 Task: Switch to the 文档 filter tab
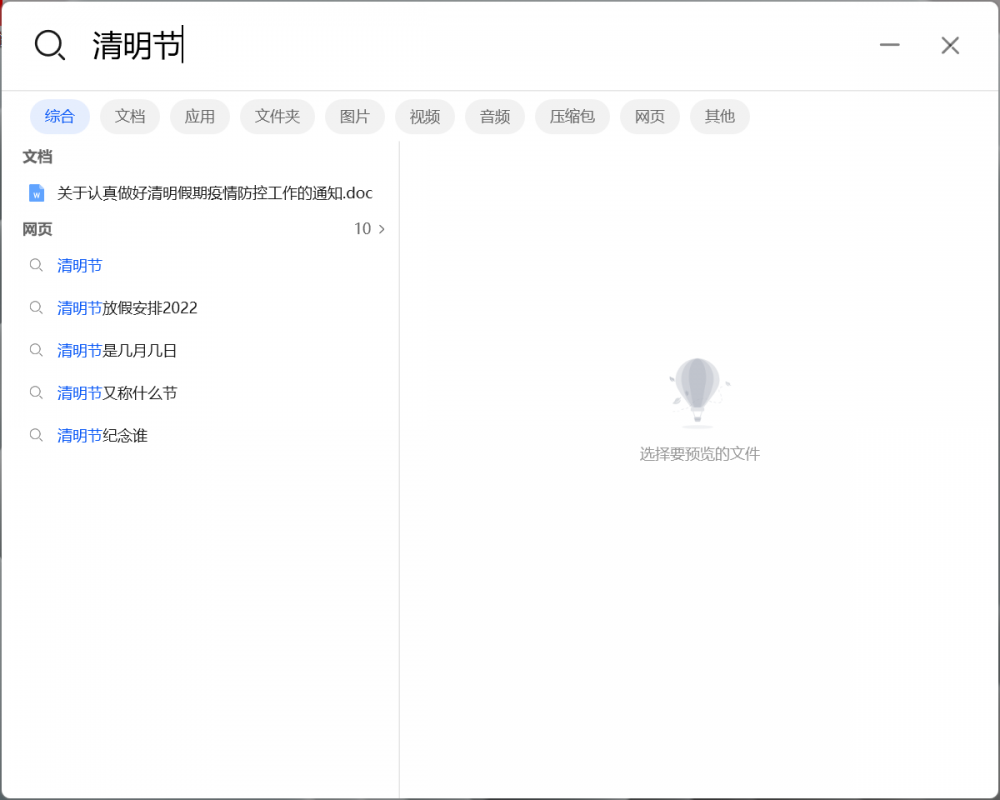pyautogui.click(x=130, y=117)
